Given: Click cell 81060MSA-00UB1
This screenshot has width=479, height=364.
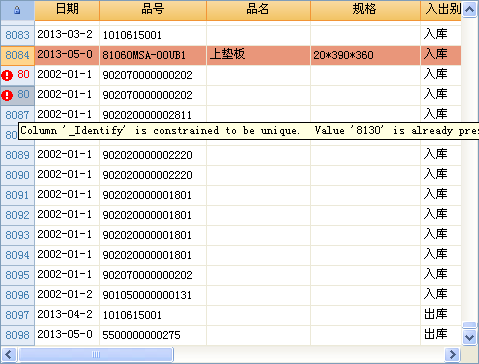Looking at the screenshot, I should coord(153,55).
